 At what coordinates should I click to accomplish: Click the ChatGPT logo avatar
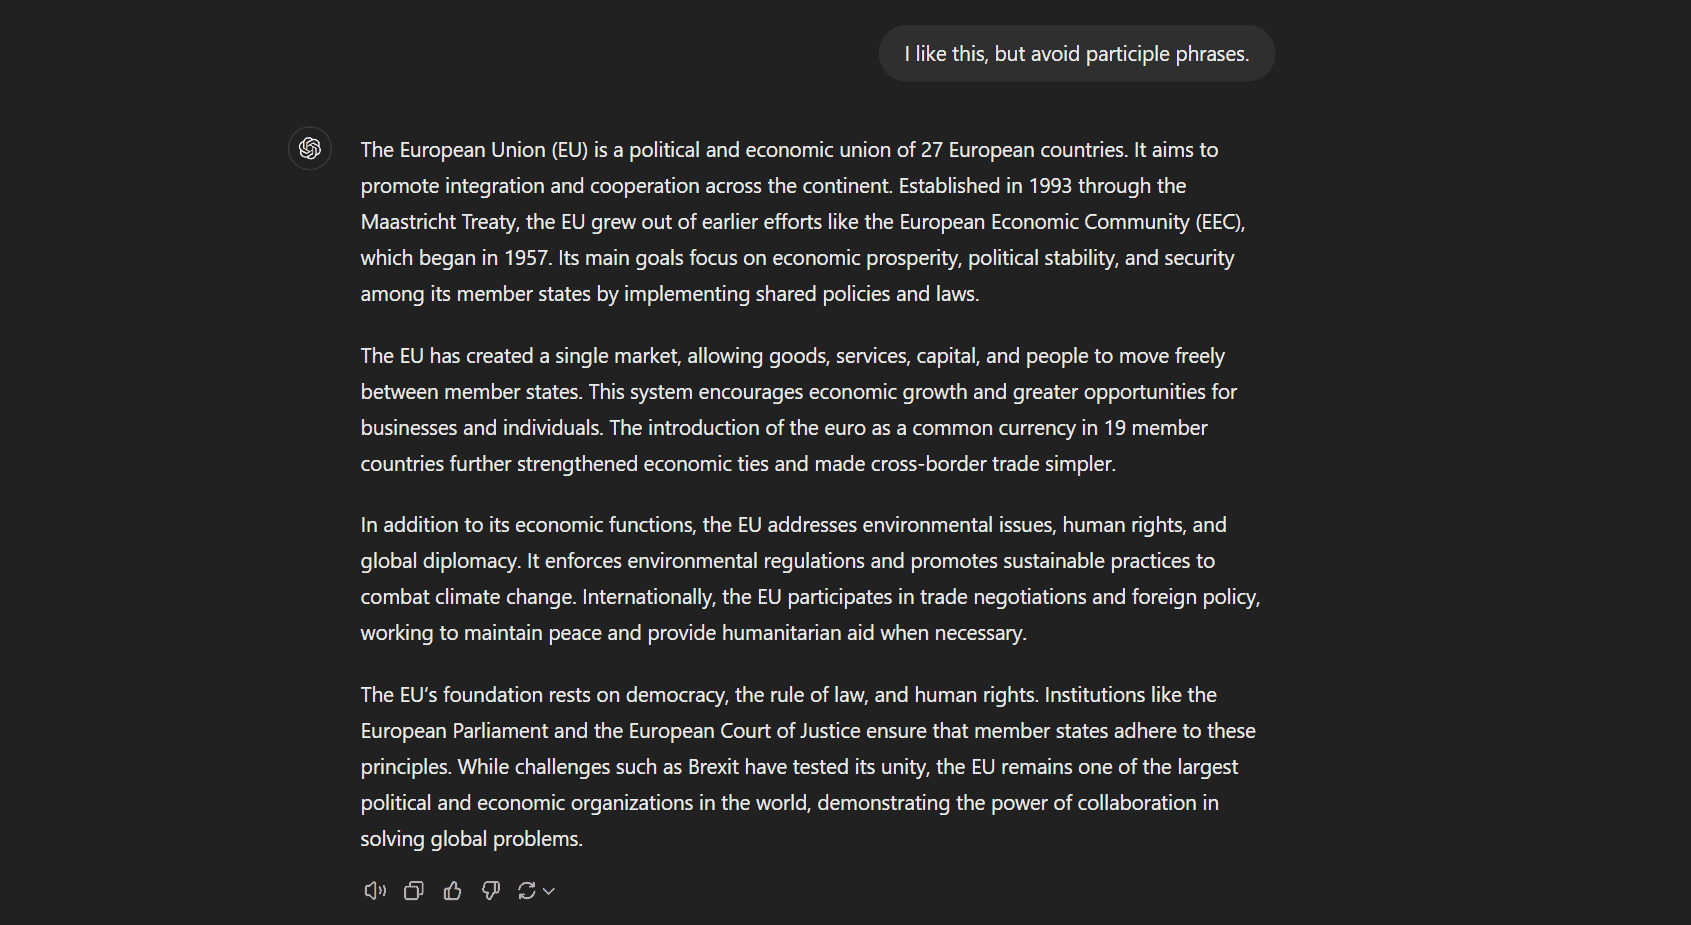pyautogui.click(x=310, y=149)
